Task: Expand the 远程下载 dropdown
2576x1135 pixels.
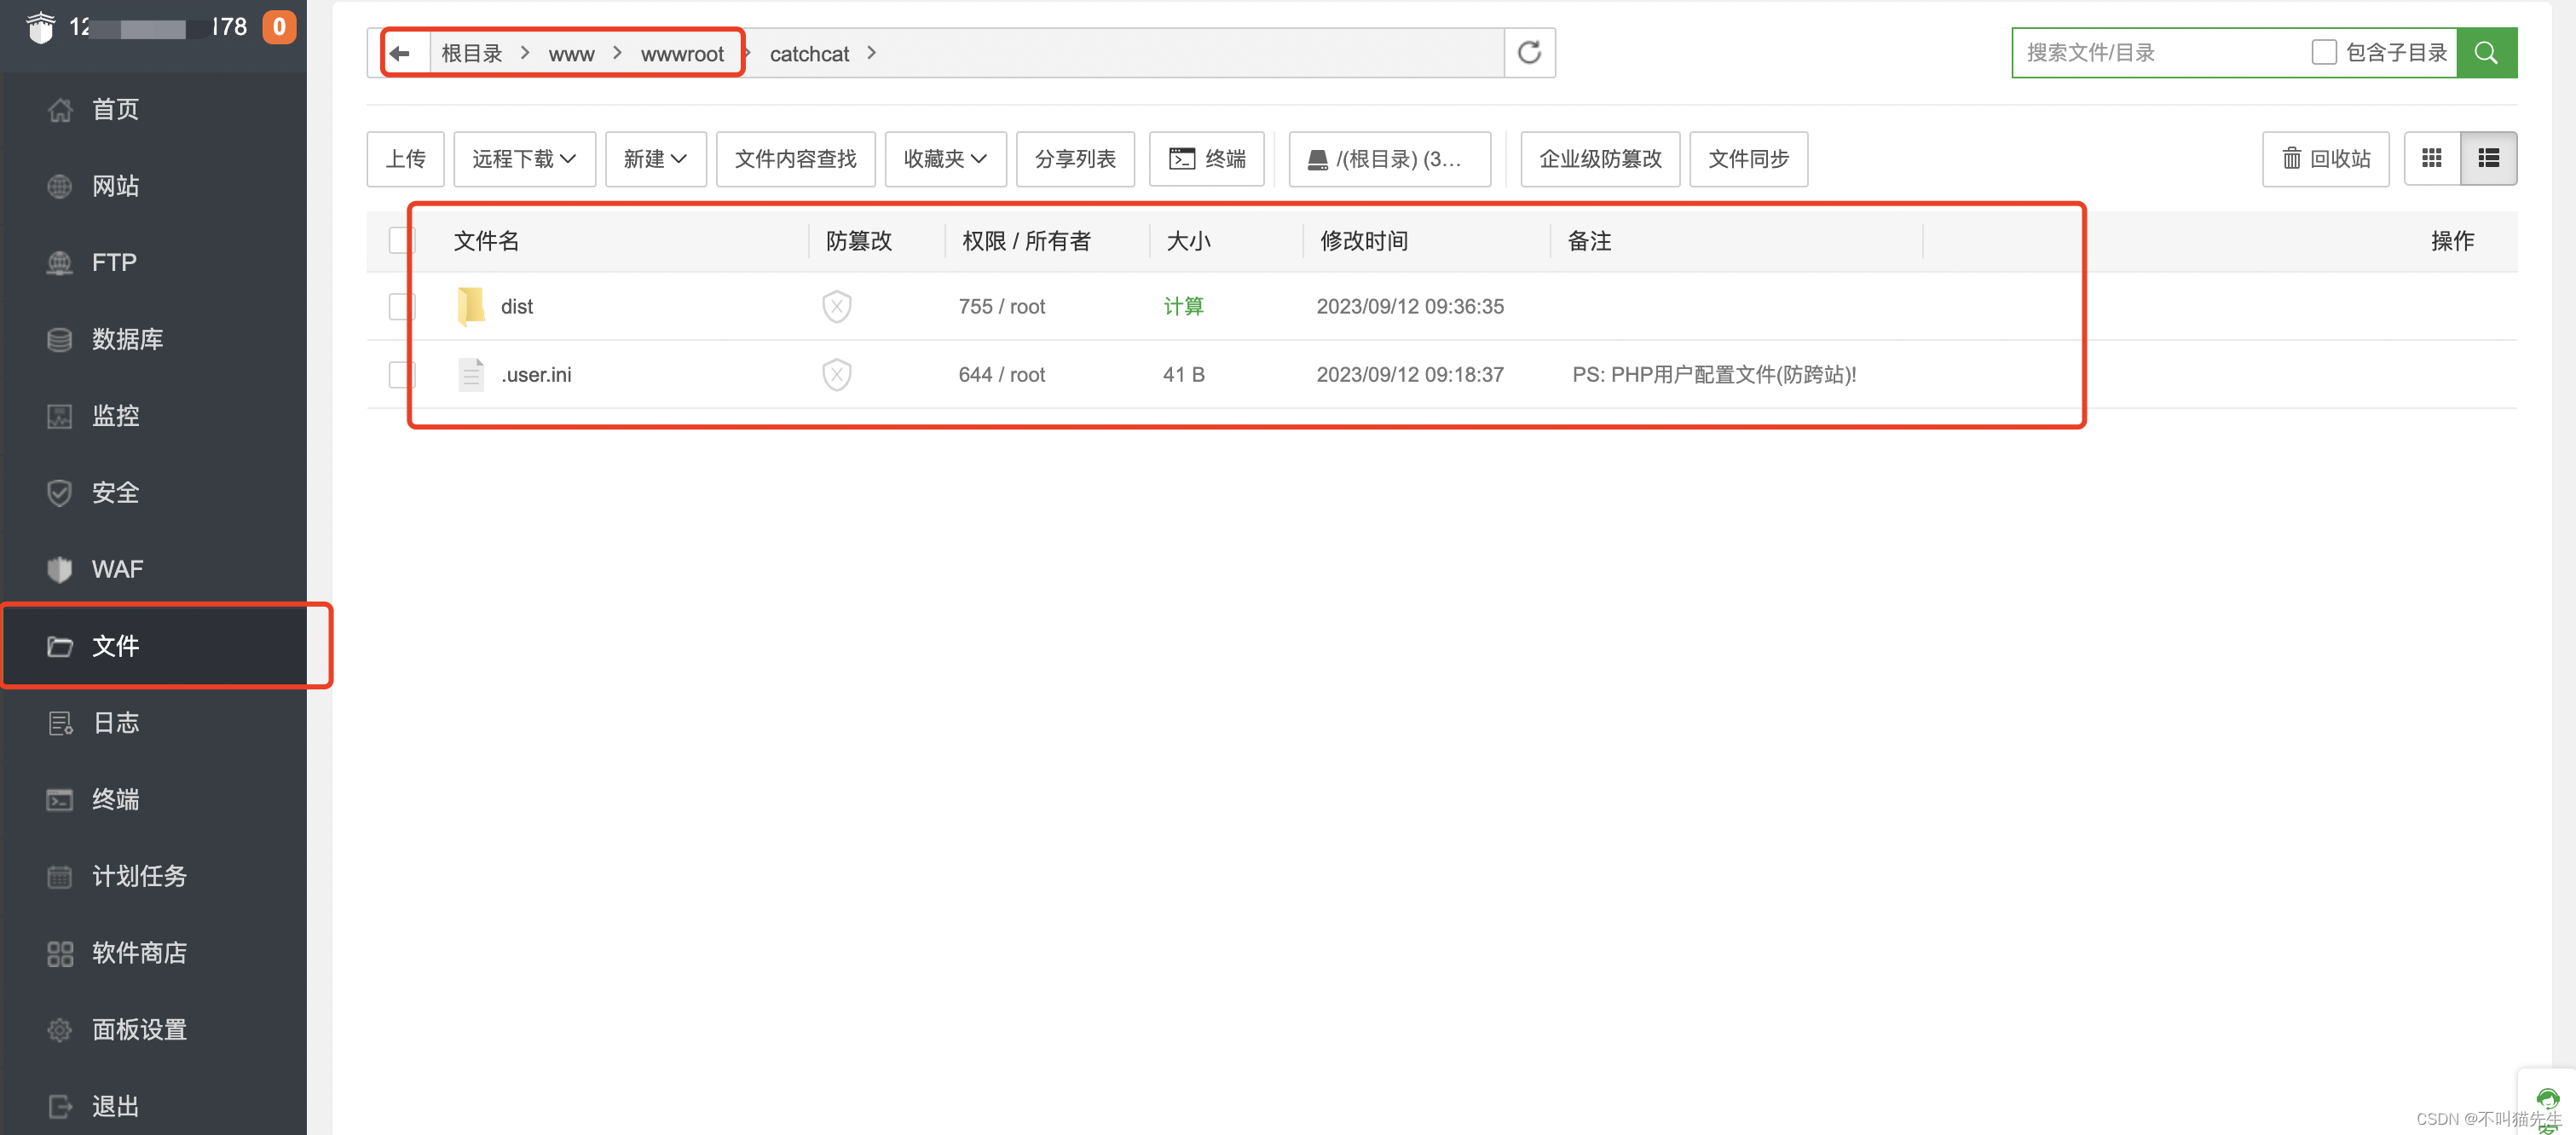Action: 524,158
